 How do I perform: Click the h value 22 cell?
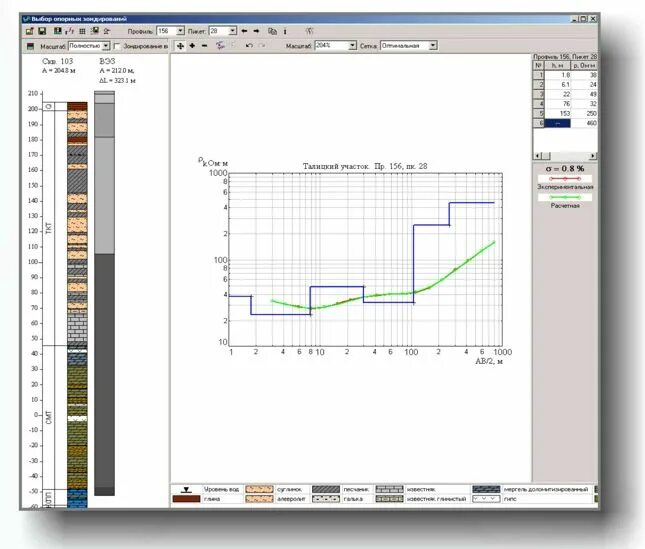pos(557,94)
